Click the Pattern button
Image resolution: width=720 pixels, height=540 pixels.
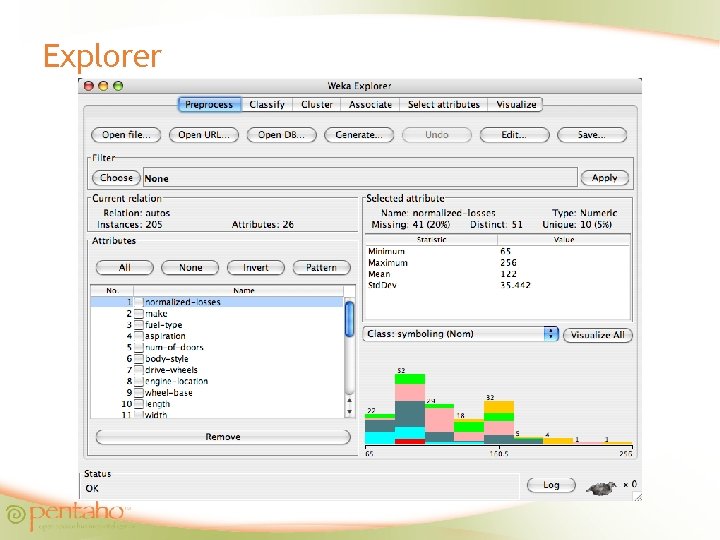click(321, 268)
